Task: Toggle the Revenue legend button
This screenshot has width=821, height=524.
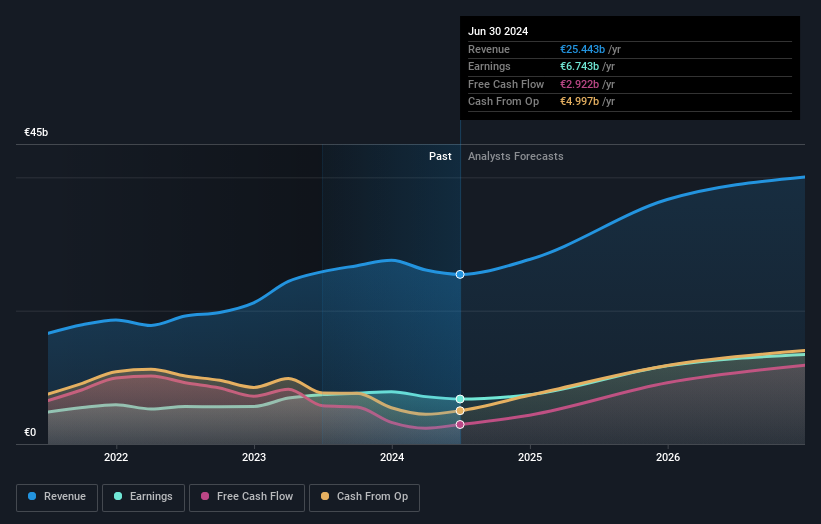Action: pyautogui.click(x=57, y=497)
